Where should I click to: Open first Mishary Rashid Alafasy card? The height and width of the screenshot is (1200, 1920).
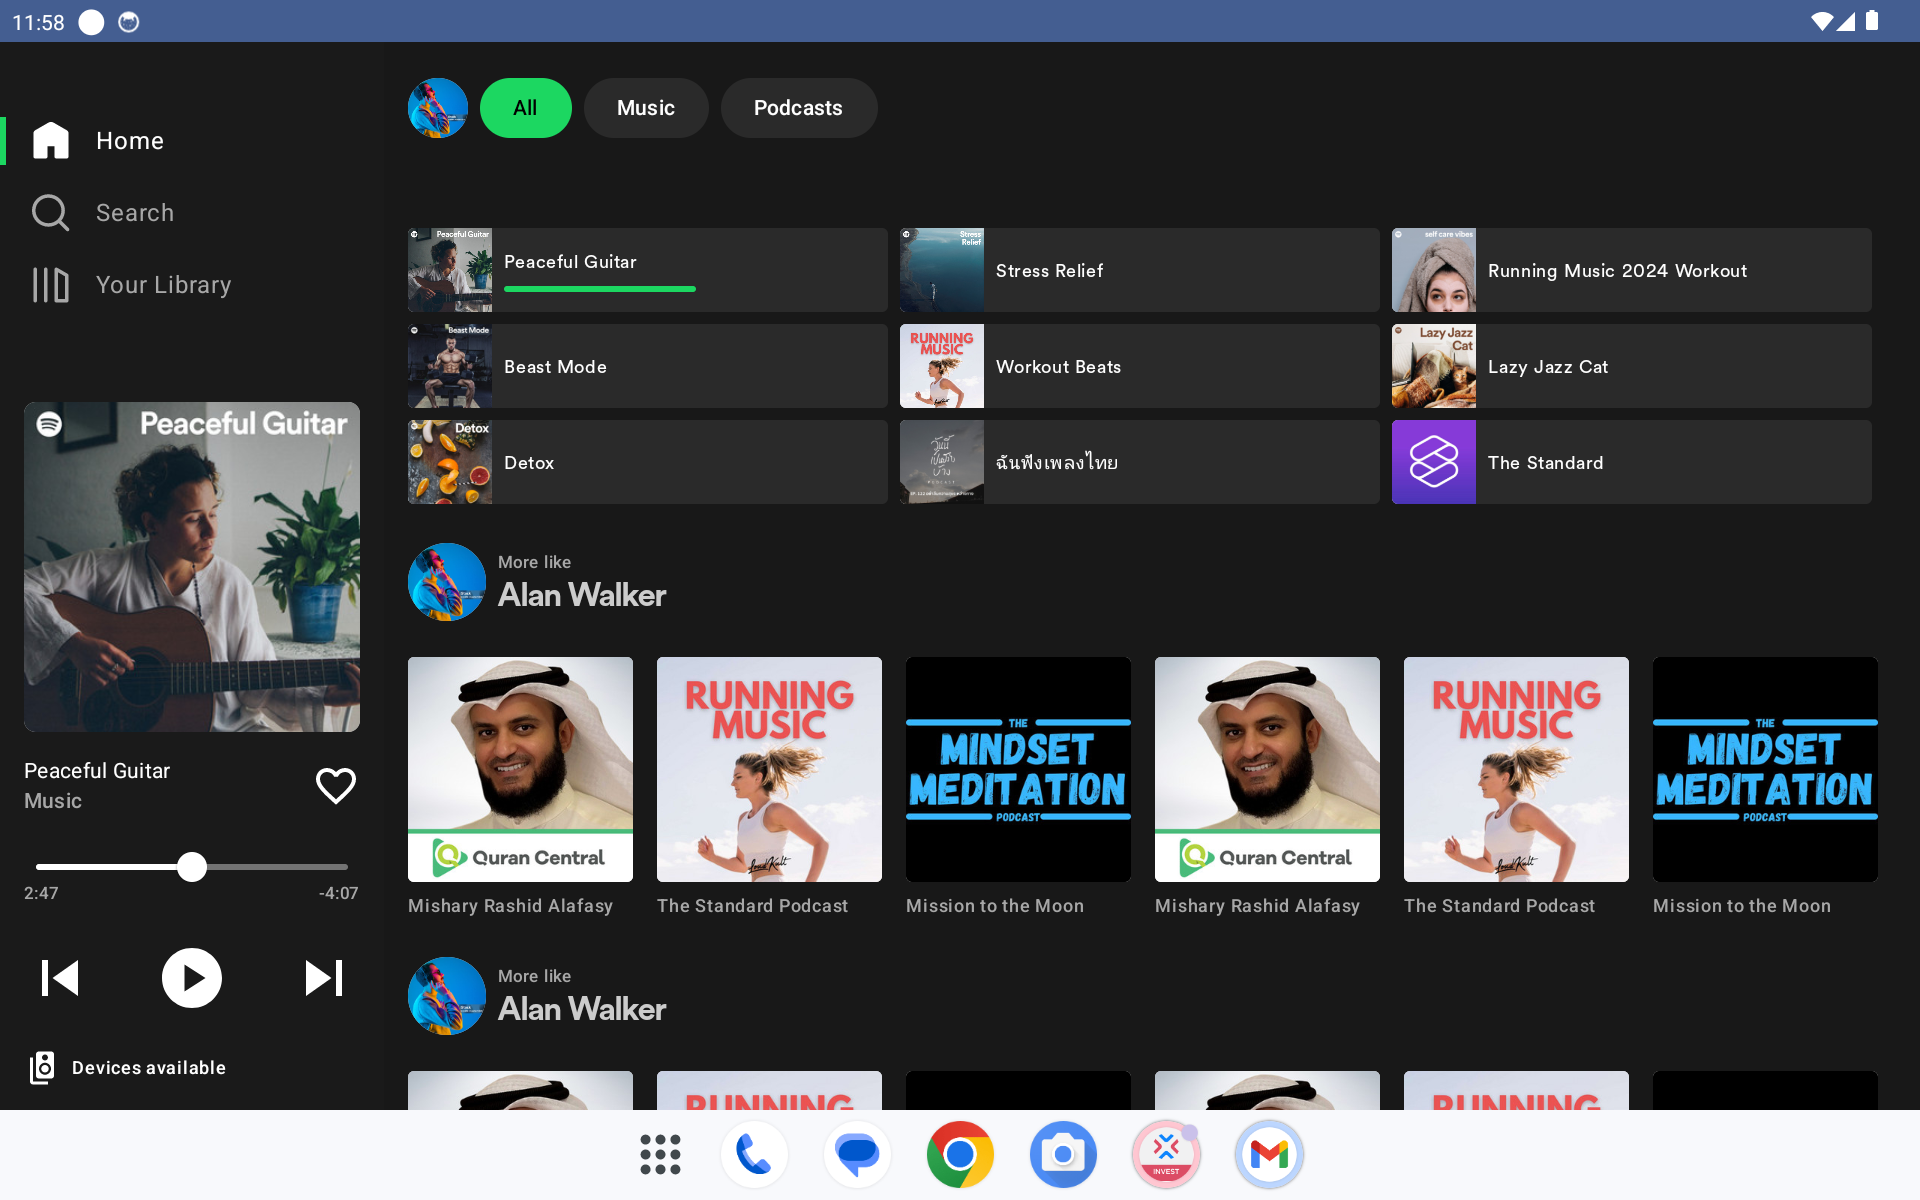520,787
